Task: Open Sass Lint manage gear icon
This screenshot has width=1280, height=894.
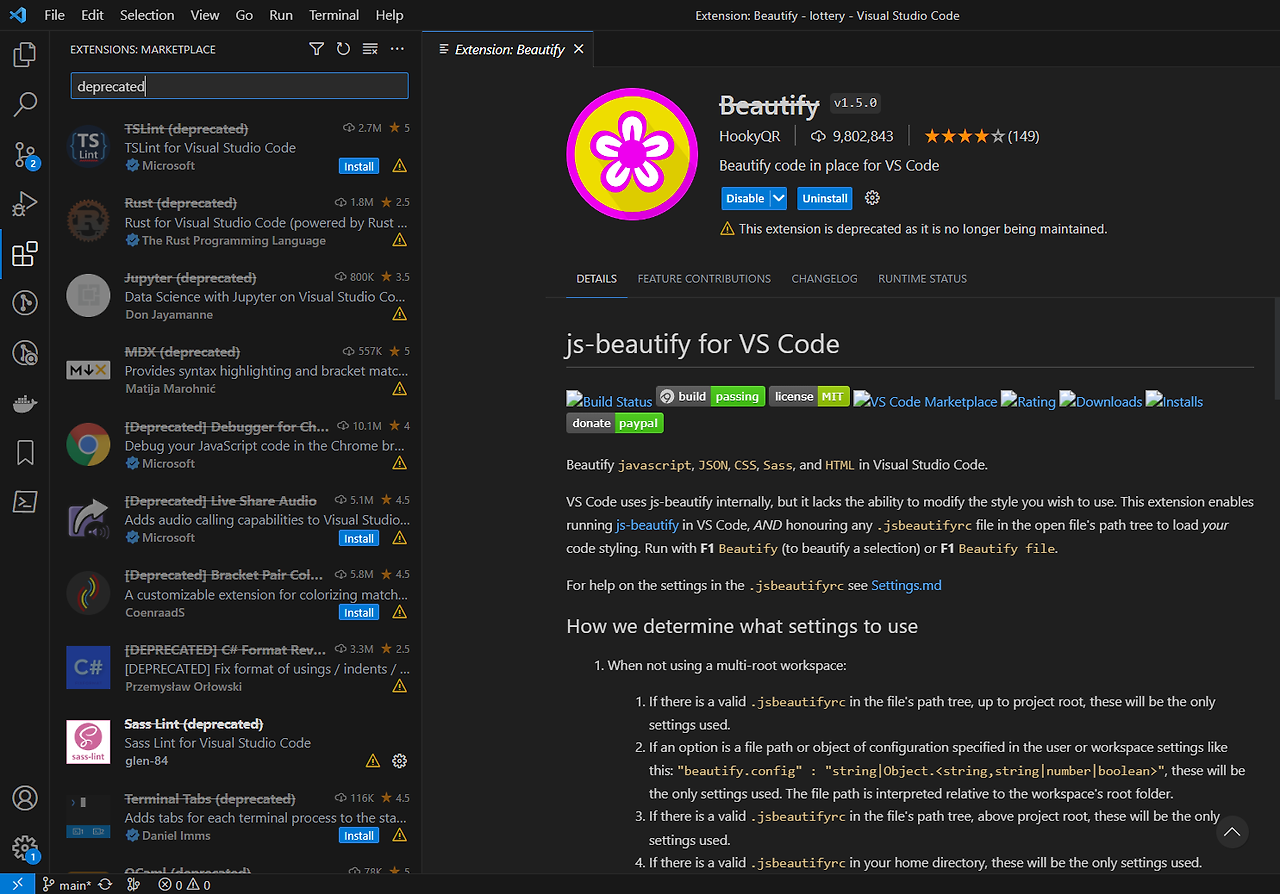Action: [x=399, y=761]
